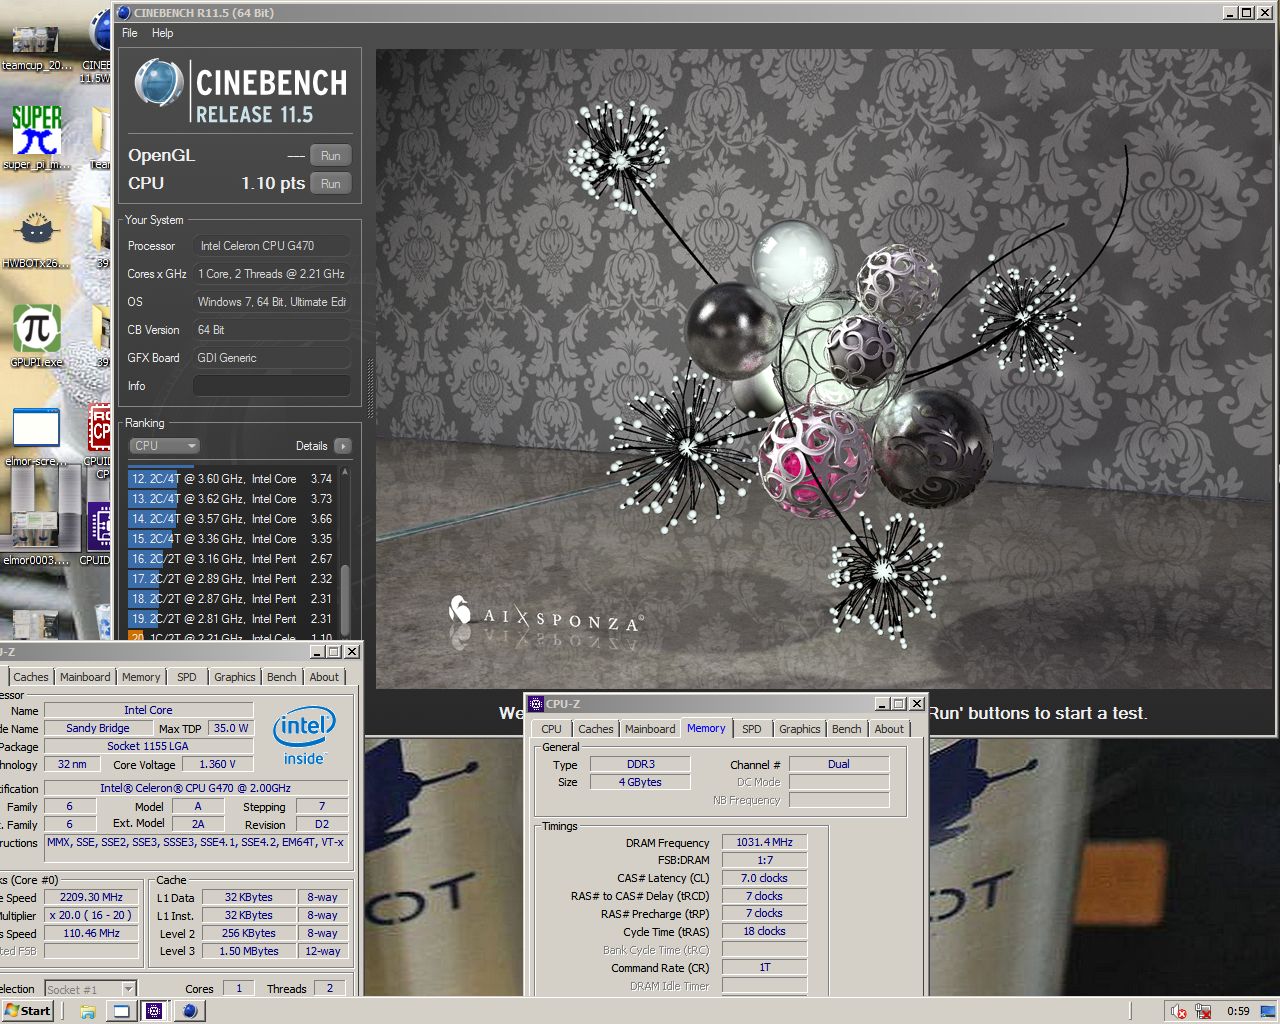This screenshot has height=1024, width=1280.
Task: Switch to Bench tab in left CPU-Z window
Action: pyautogui.click(x=282, y=677)
